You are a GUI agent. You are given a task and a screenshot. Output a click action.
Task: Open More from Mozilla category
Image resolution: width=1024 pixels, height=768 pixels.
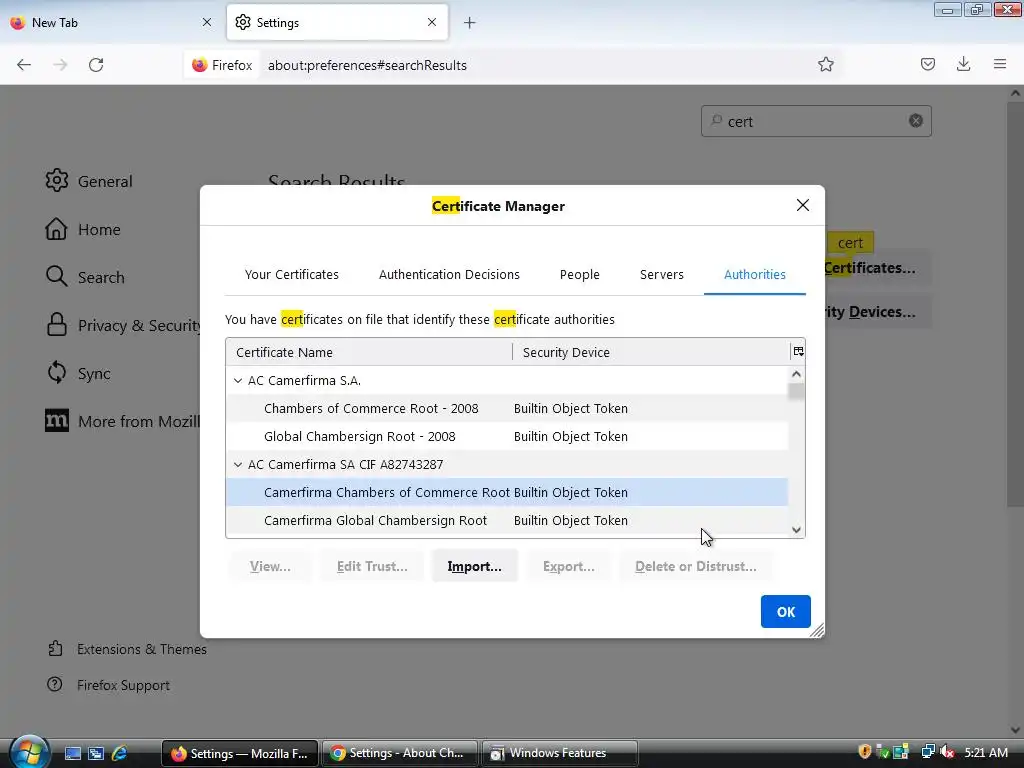[123, 421]
